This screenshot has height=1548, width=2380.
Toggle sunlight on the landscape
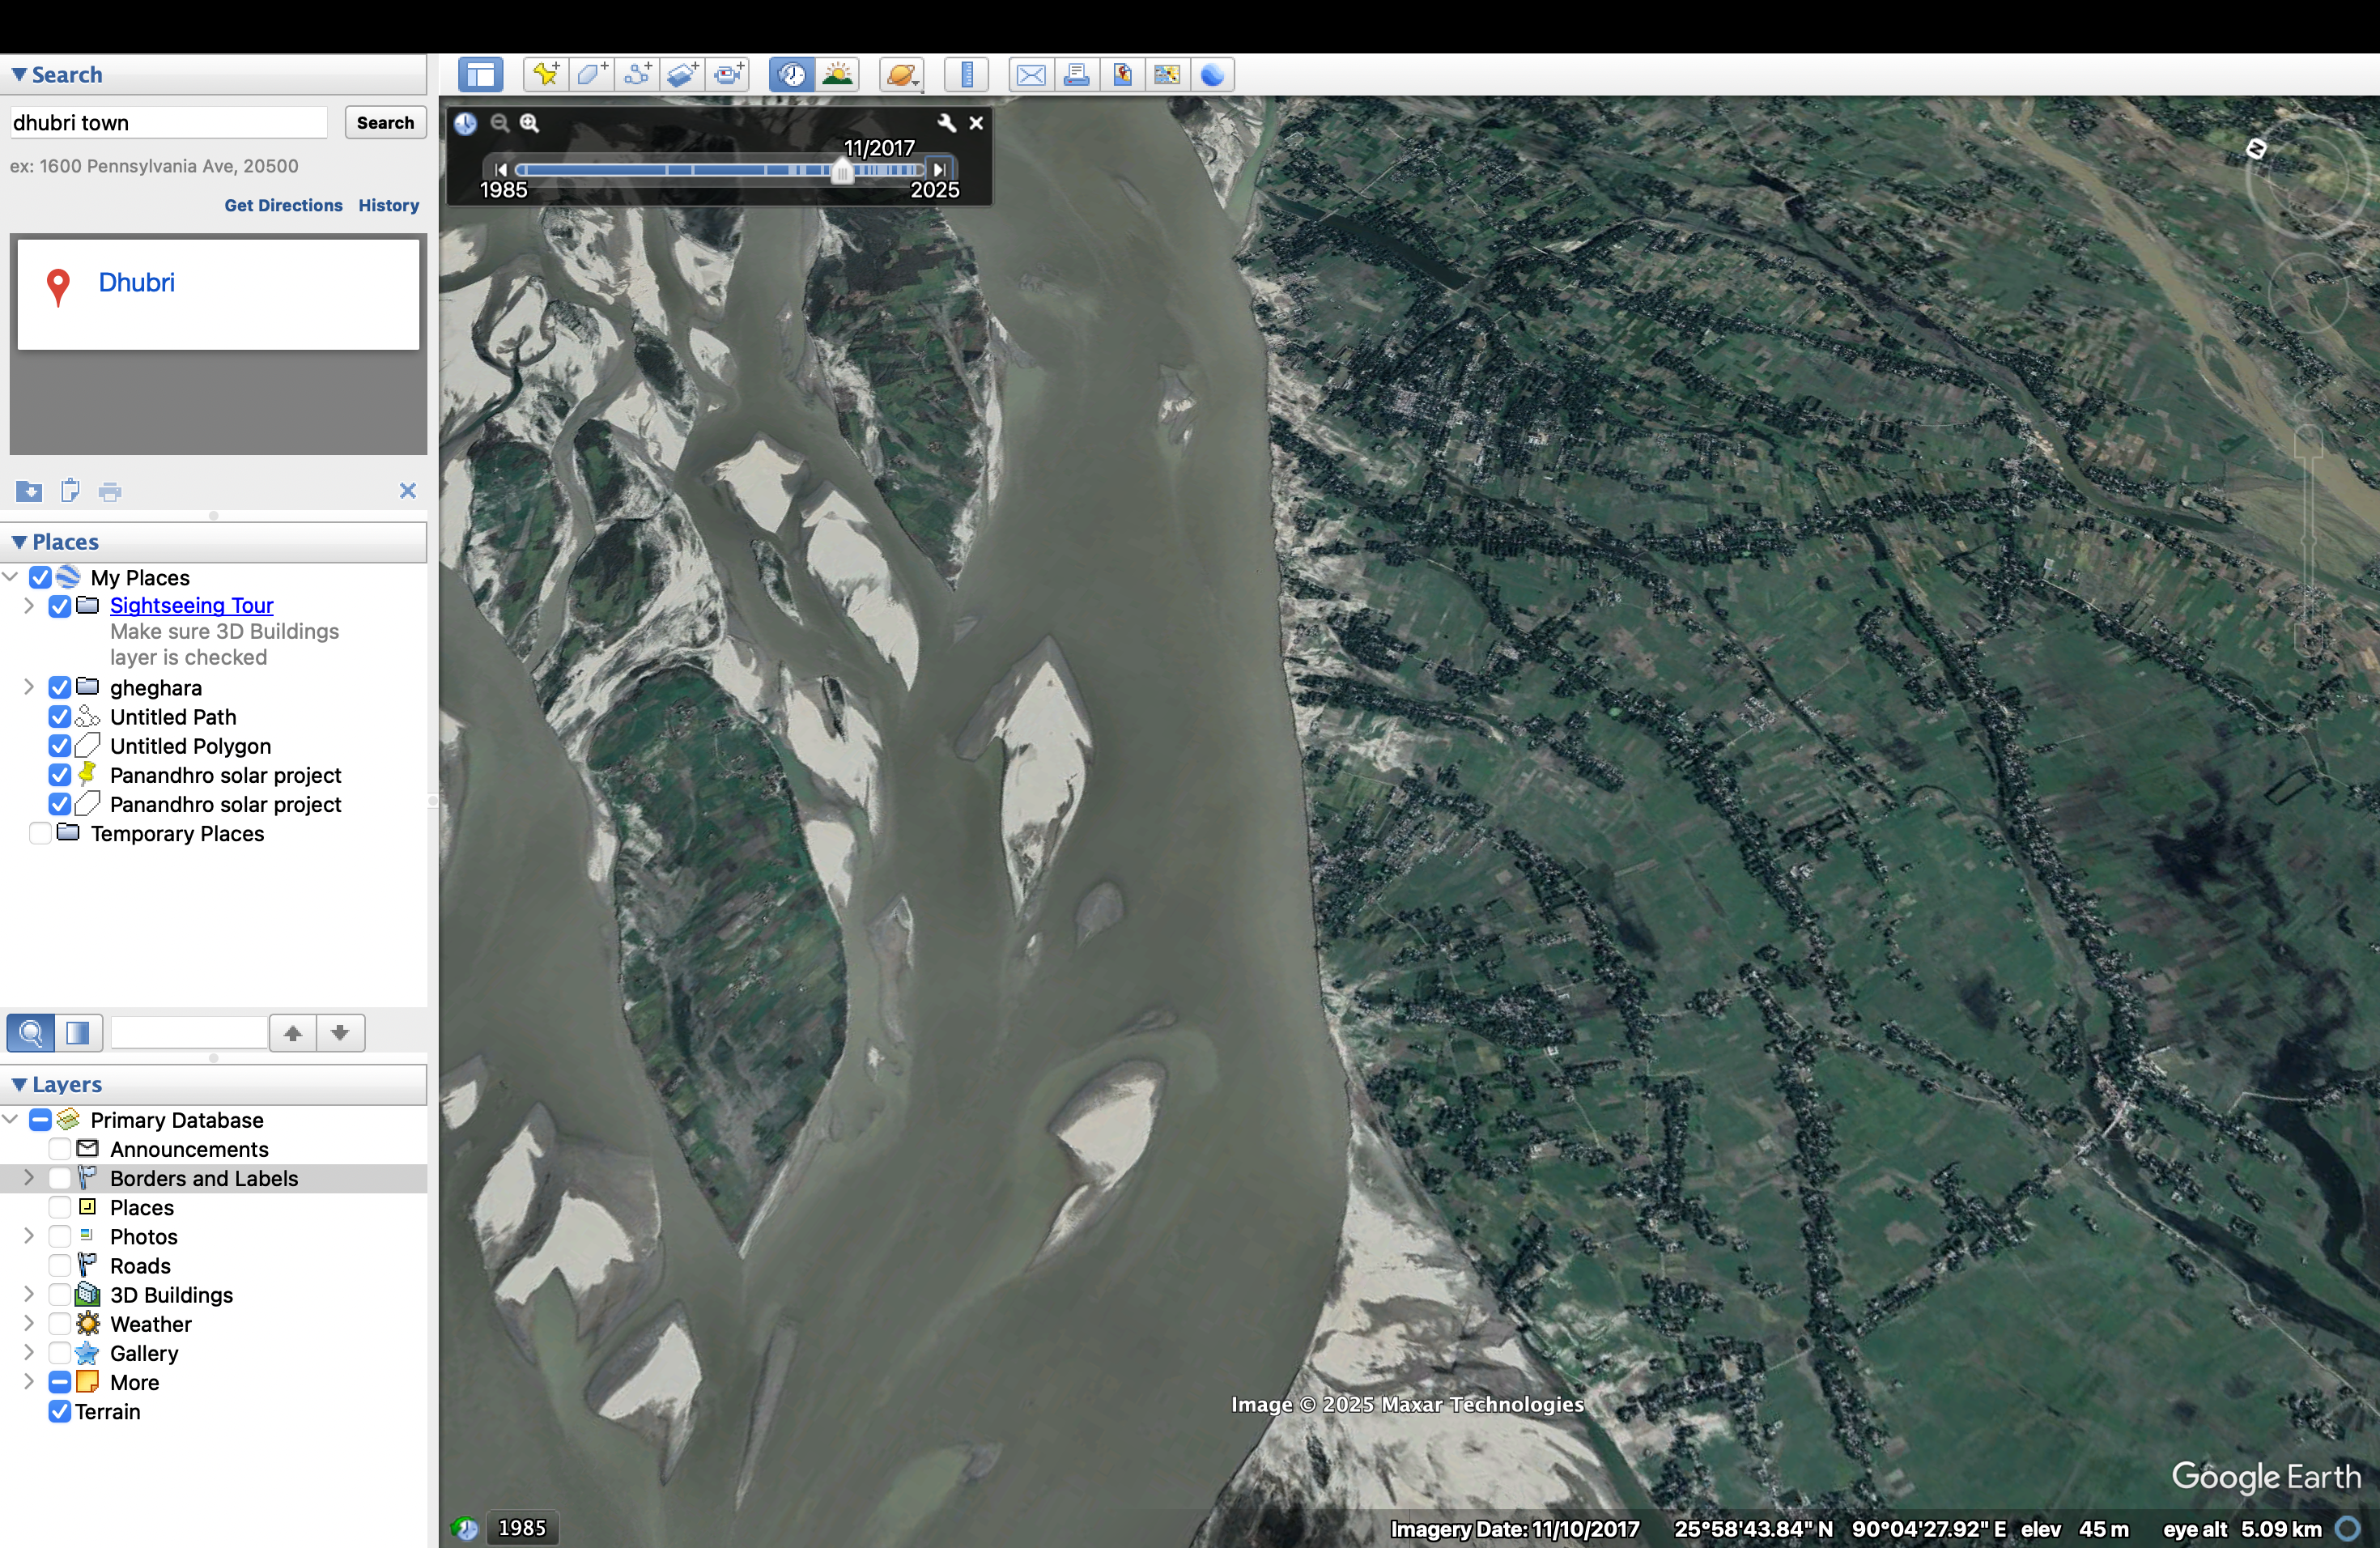[x=838, y=74]
